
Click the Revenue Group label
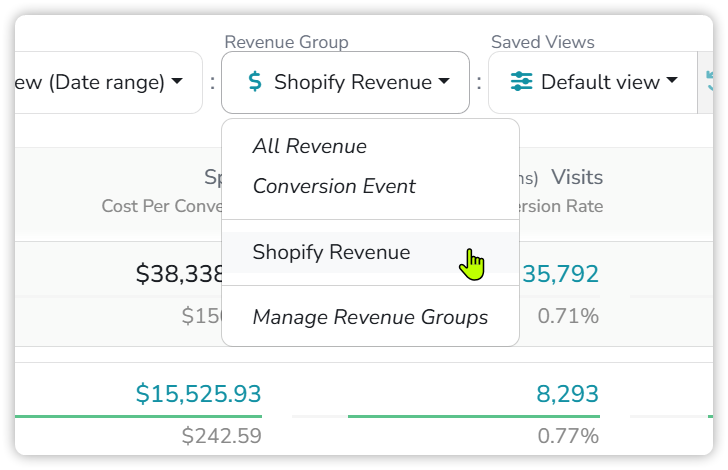(286, 42)
